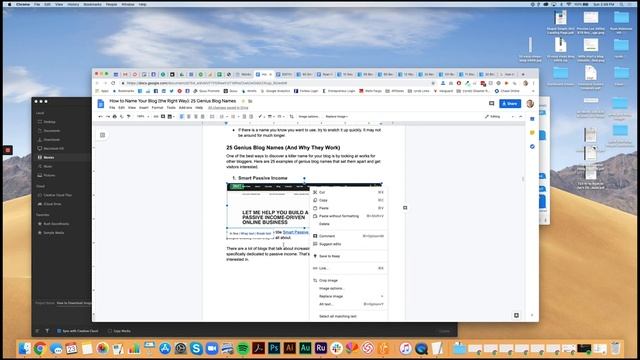
Task: Click the Chrome address bar
Action: tap(278, 83)
